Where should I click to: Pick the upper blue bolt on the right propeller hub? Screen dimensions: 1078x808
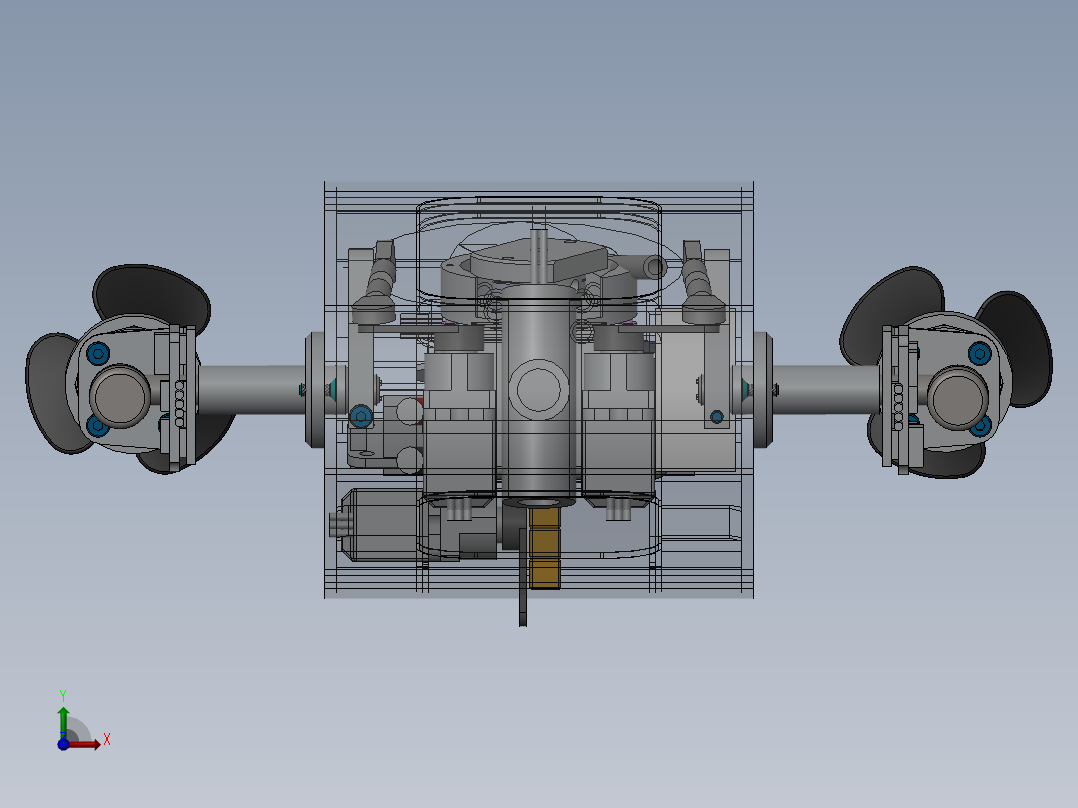tap(980, 354)
